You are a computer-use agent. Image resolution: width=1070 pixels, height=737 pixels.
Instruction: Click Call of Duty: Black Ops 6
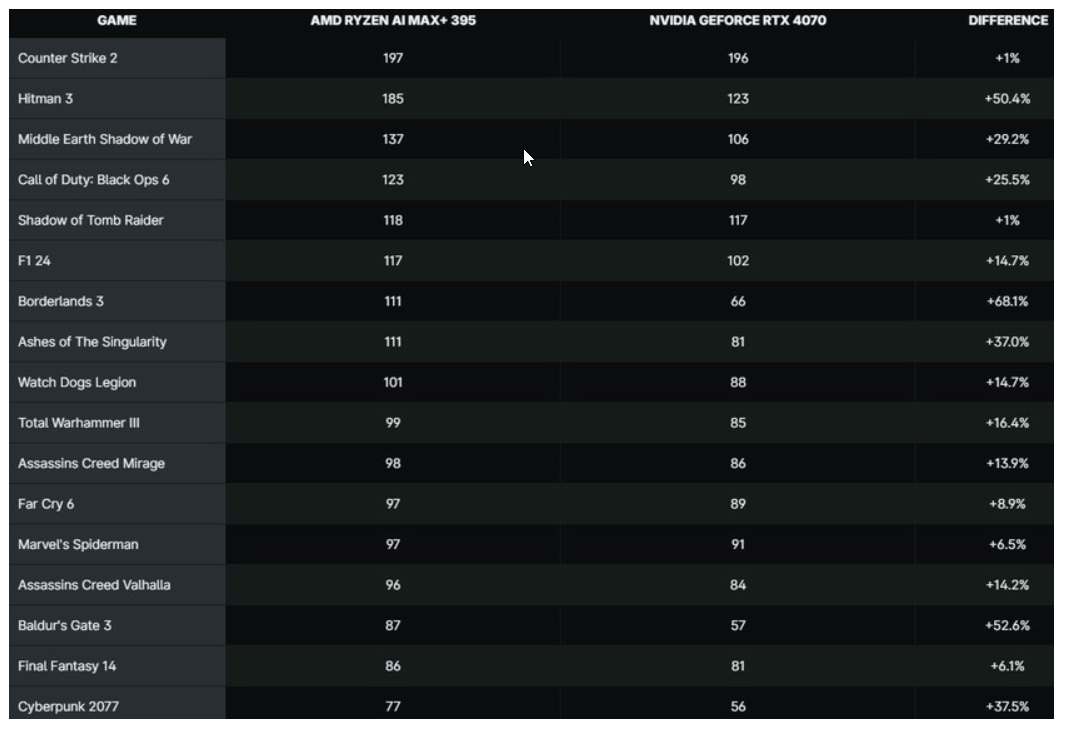(x=93, y=179)
